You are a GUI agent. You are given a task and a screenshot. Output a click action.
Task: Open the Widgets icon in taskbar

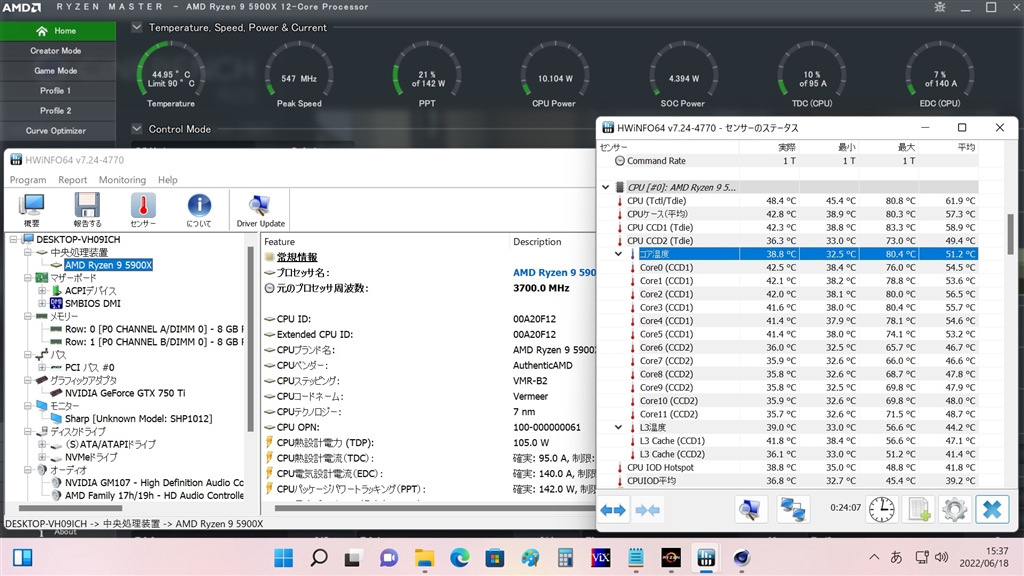pos(22,558)
